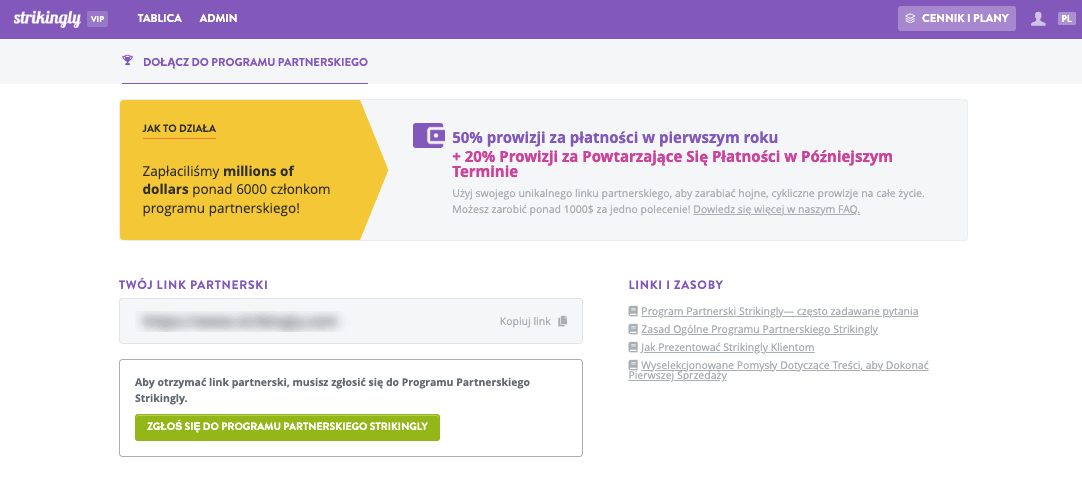The image size is (1082, 477).
Task: Click the trophy icon on the partner tab
Action: coord(127,61)
